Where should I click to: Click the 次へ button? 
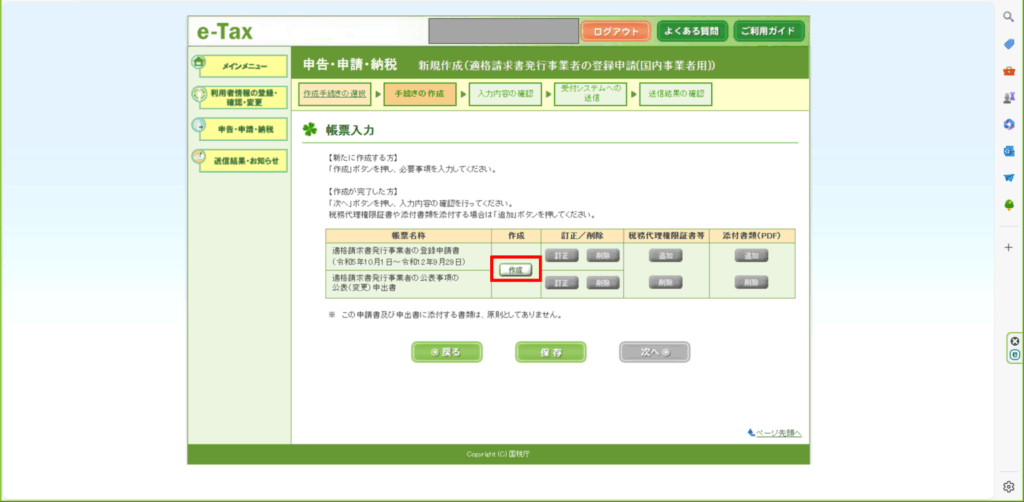click(654, 352)
